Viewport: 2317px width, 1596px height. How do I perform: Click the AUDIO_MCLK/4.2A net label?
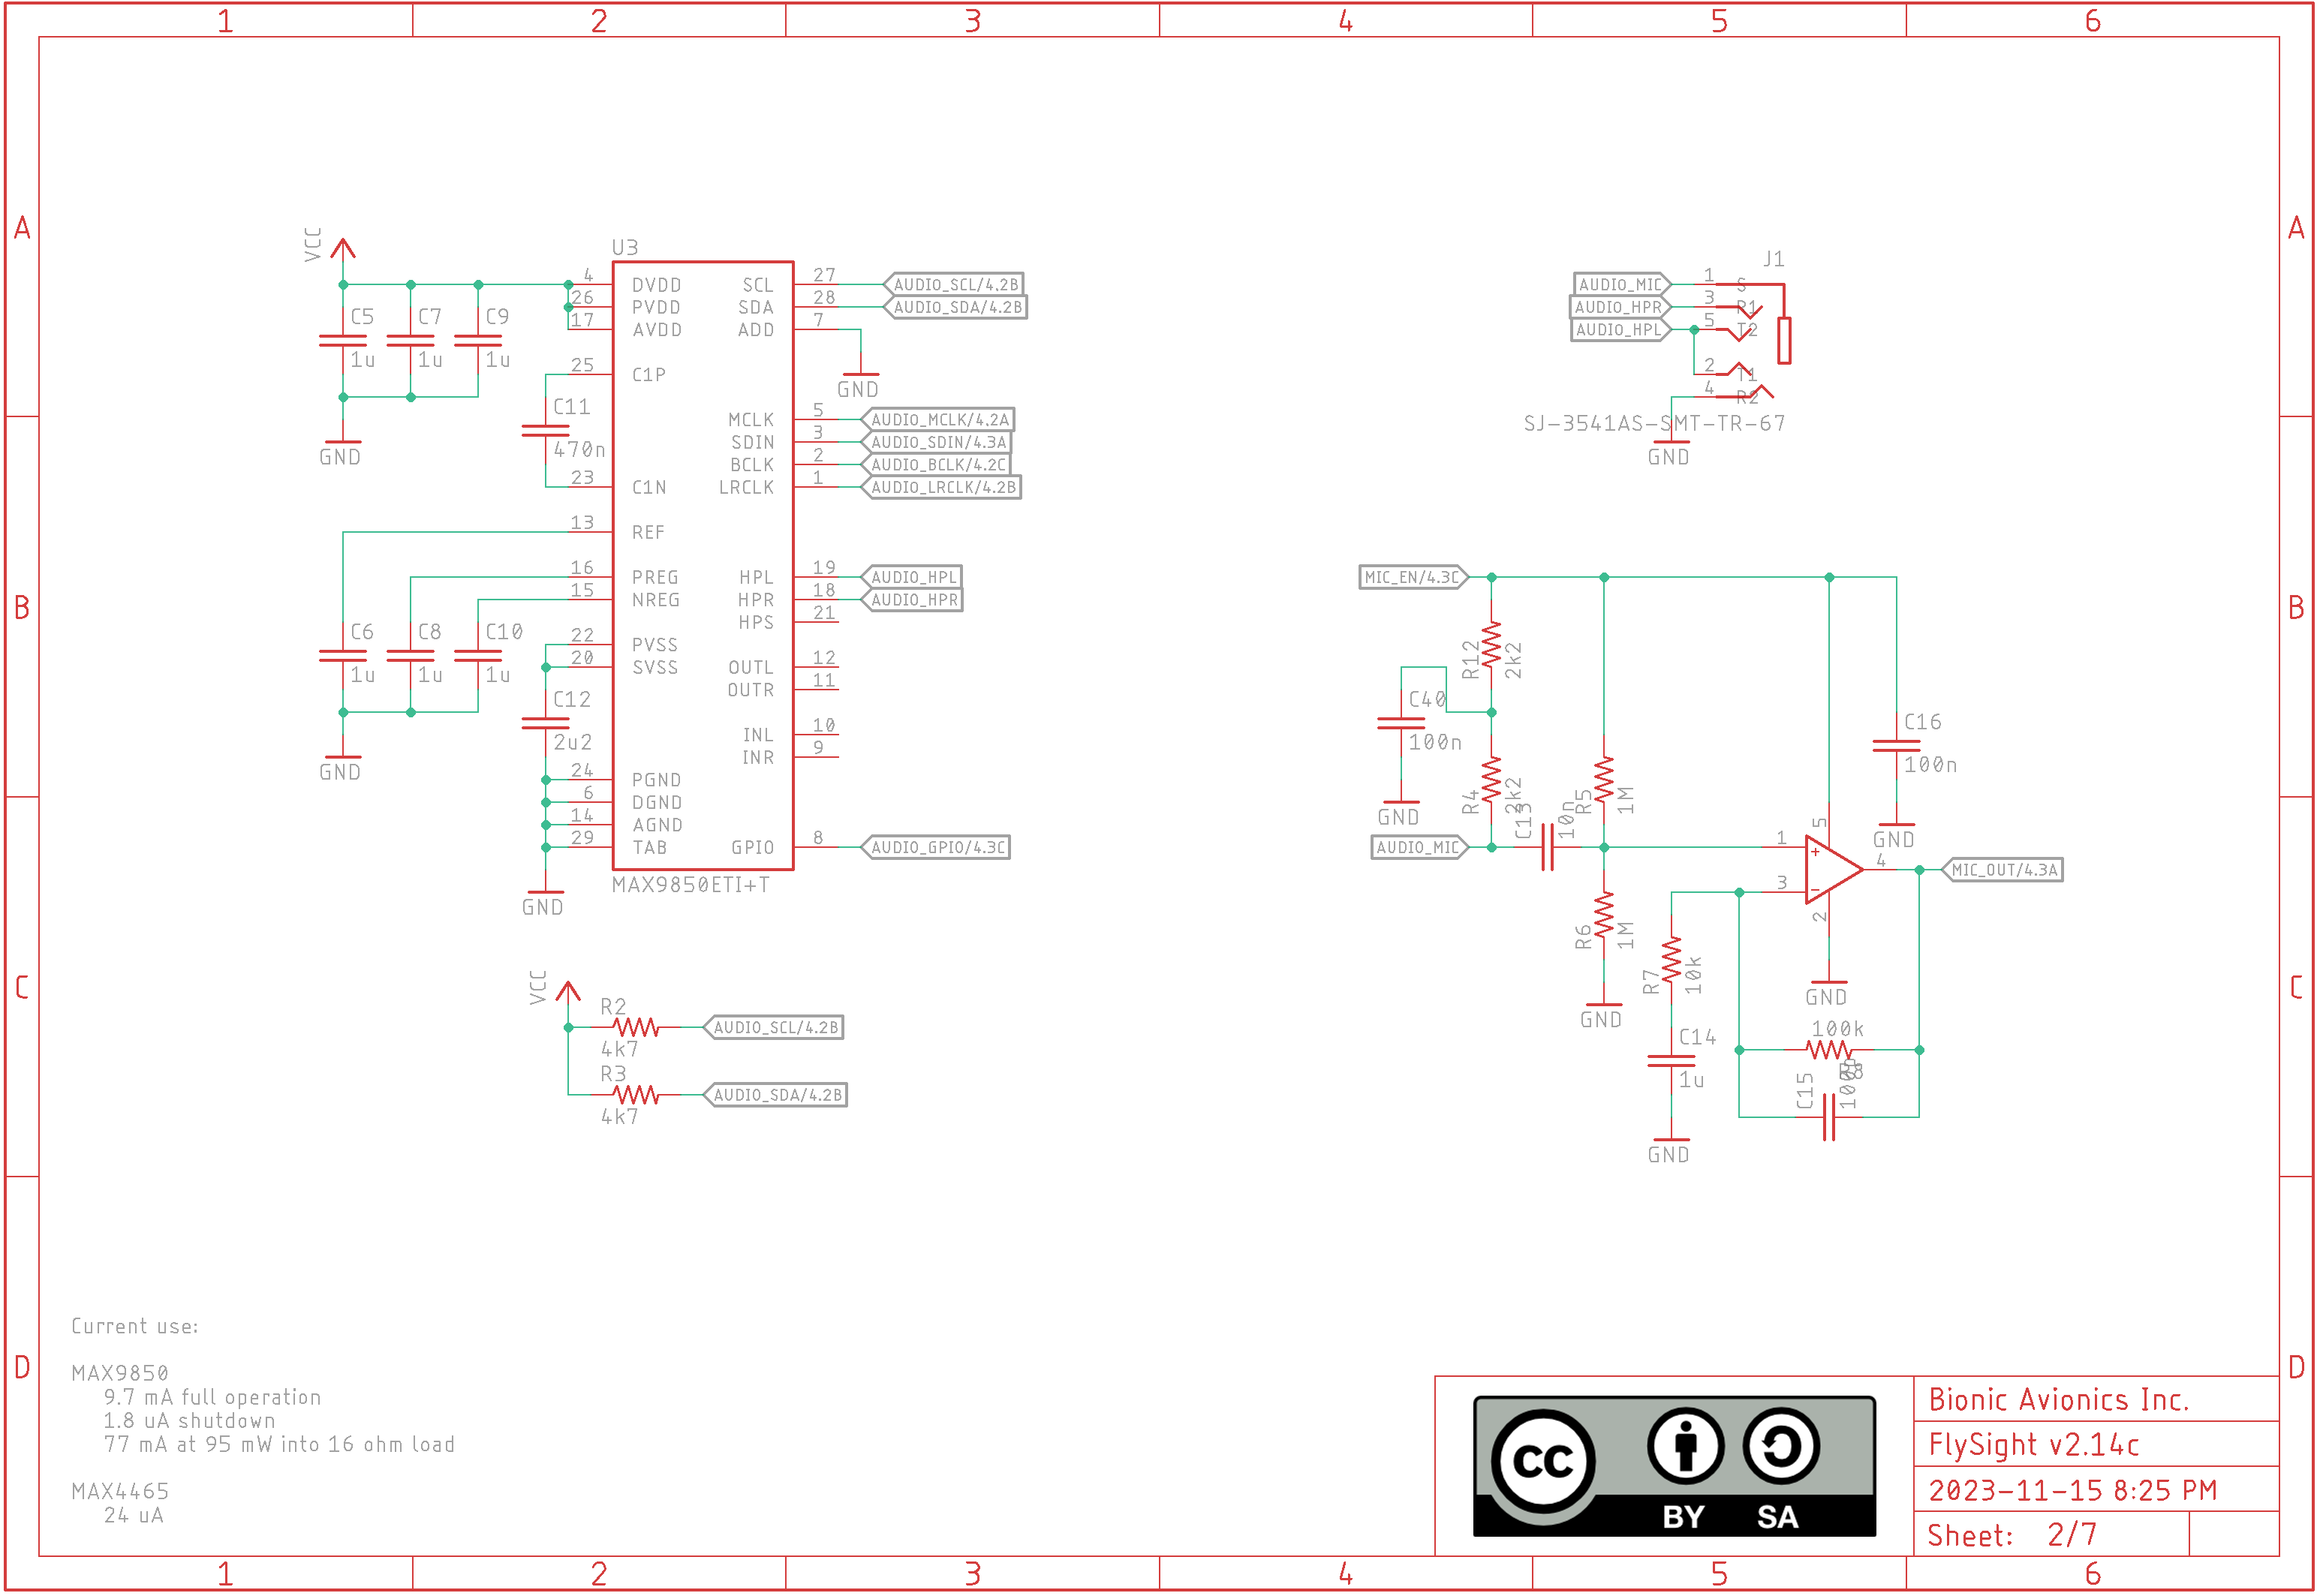pos(938,420)
